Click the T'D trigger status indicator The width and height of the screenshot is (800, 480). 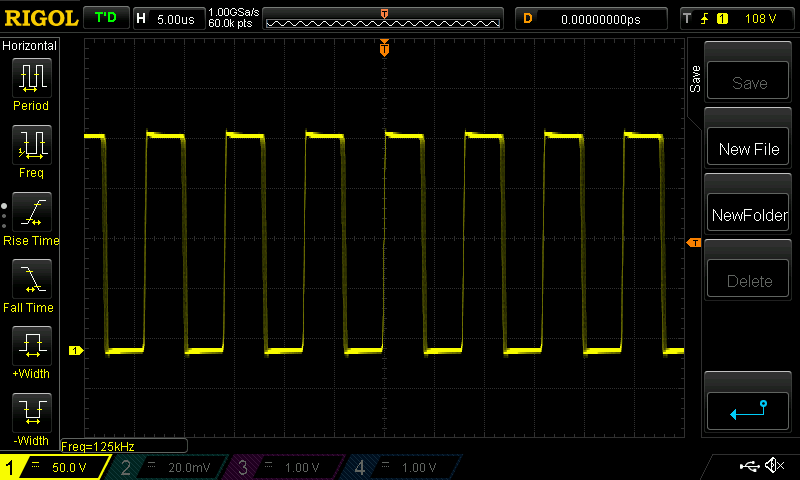tap(106, 18)
